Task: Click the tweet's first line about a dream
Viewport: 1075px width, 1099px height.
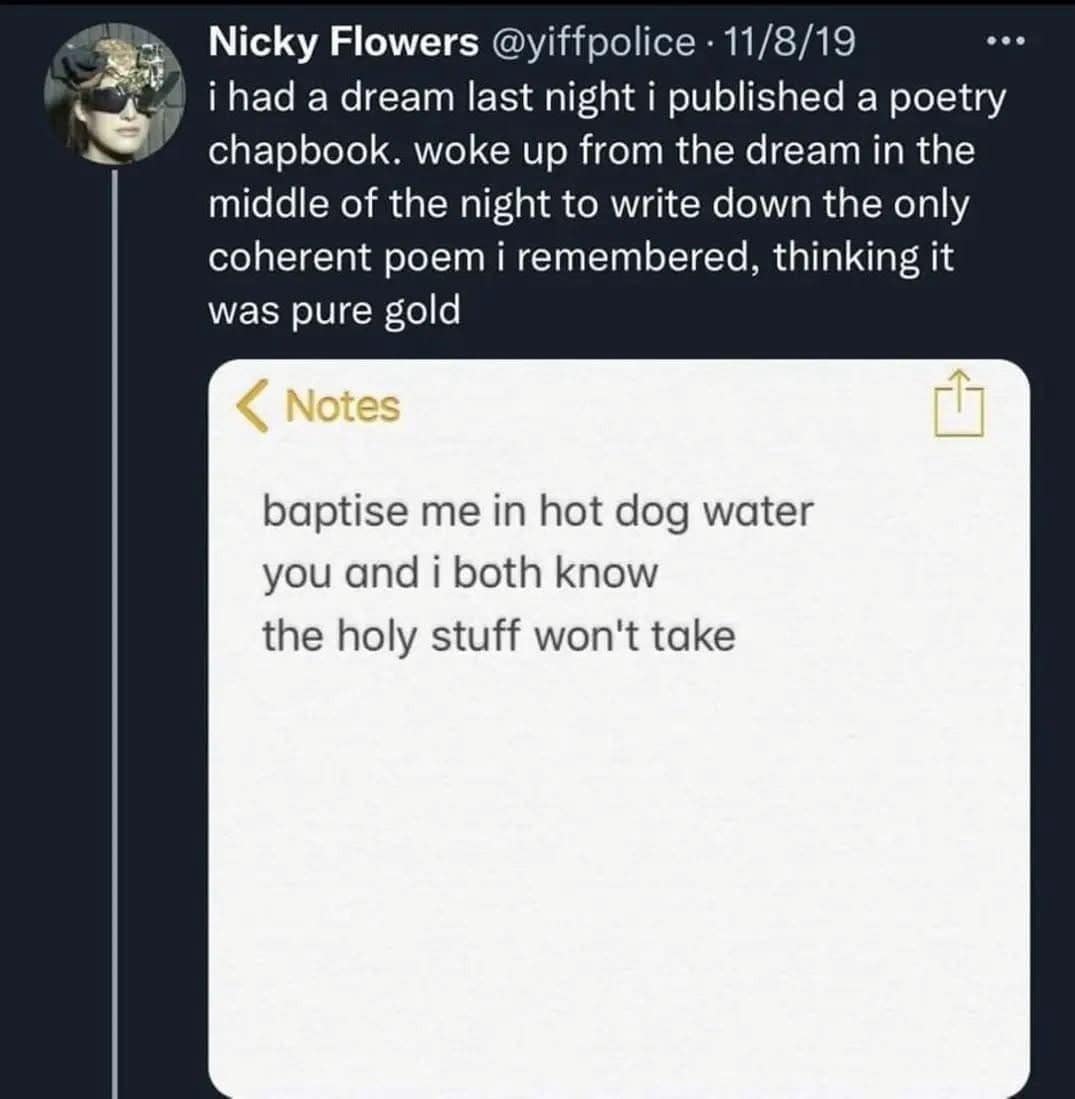Action: pyautogui.click(x=606, y=97)
